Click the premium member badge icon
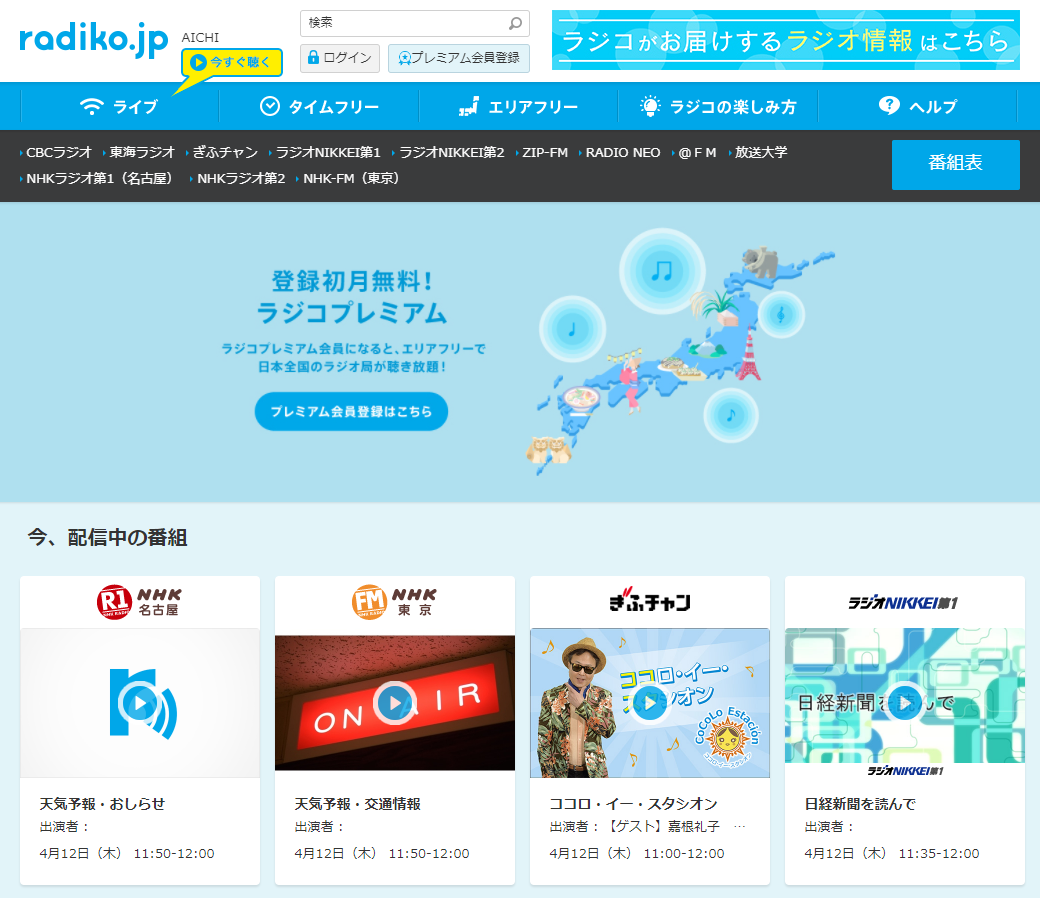This screenshot has width=1040, height=898. [404, 58]
